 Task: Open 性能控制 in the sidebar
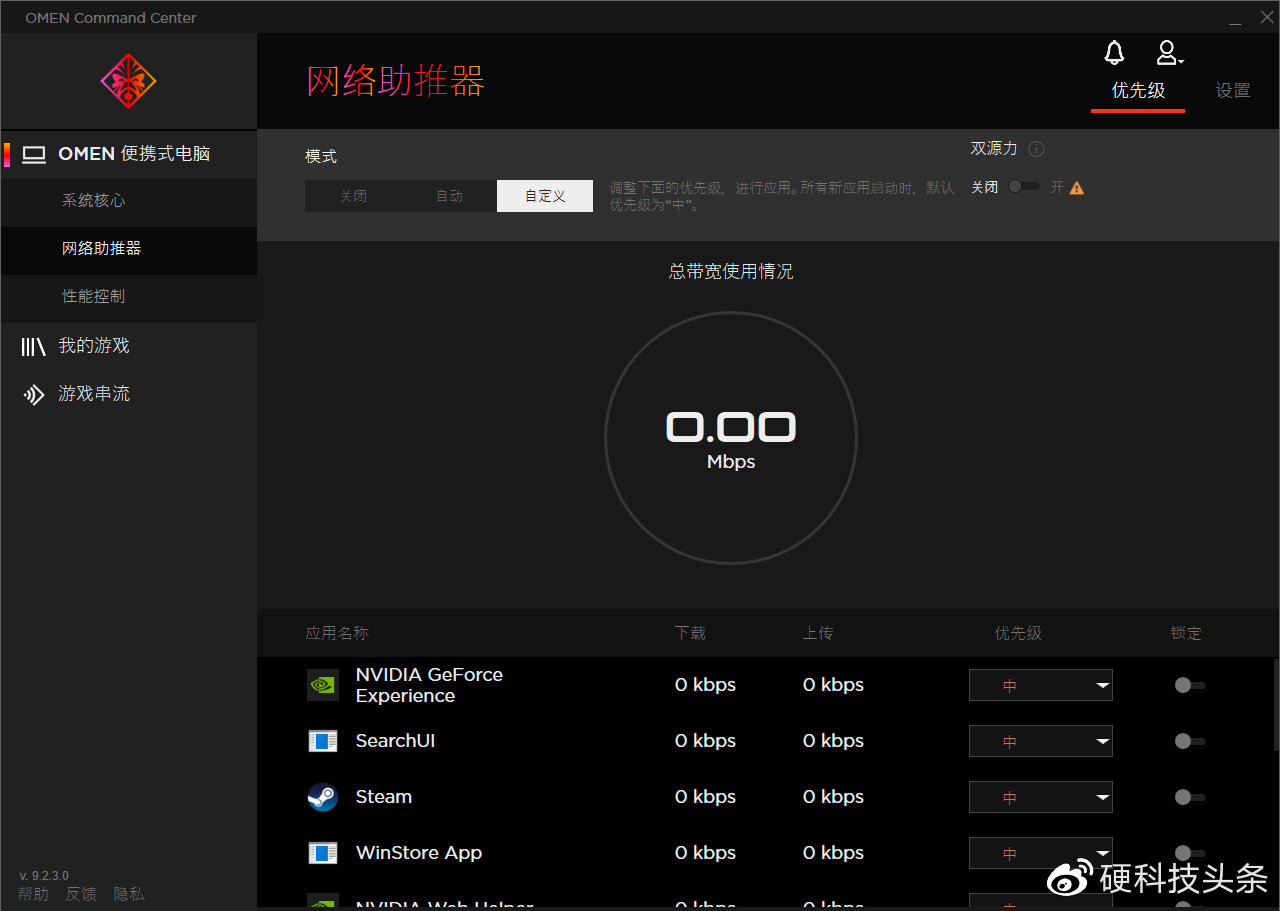point(95,297)
